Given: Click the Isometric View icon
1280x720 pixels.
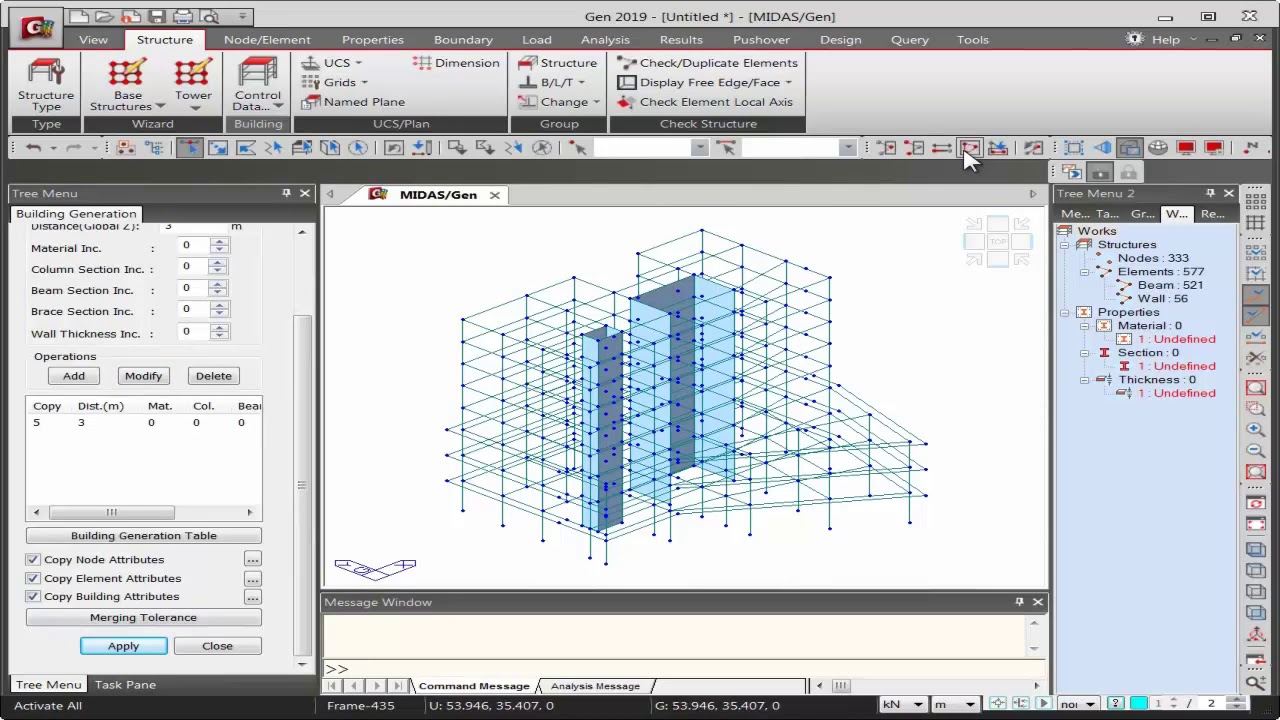Looking at the screenshot, I should point(1256,549).
